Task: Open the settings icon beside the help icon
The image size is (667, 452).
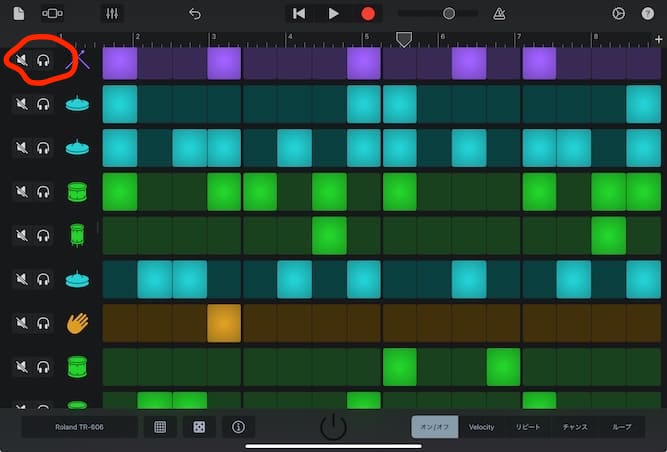Action: (x=619, y=14)
